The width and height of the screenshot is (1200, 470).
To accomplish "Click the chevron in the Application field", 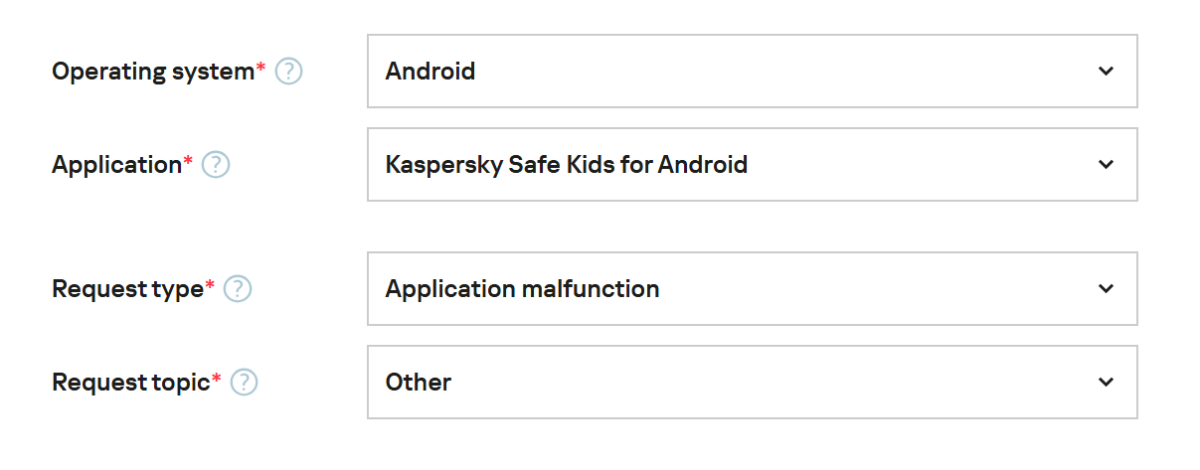I will tap(1105, 164).
